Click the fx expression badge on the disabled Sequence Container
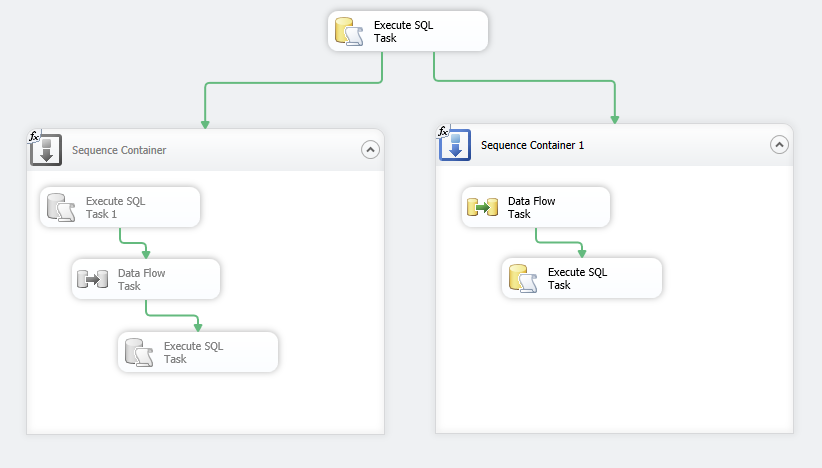 click(x=33, y=136)
